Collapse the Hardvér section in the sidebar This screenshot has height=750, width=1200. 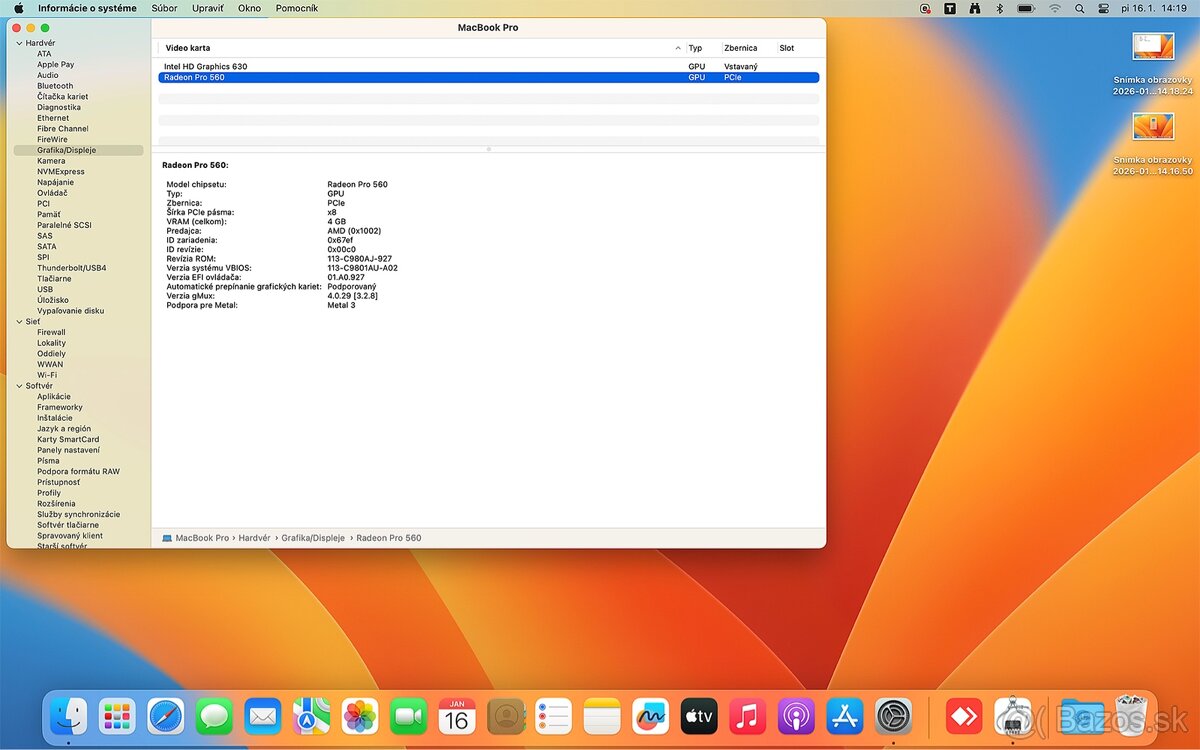17,42
